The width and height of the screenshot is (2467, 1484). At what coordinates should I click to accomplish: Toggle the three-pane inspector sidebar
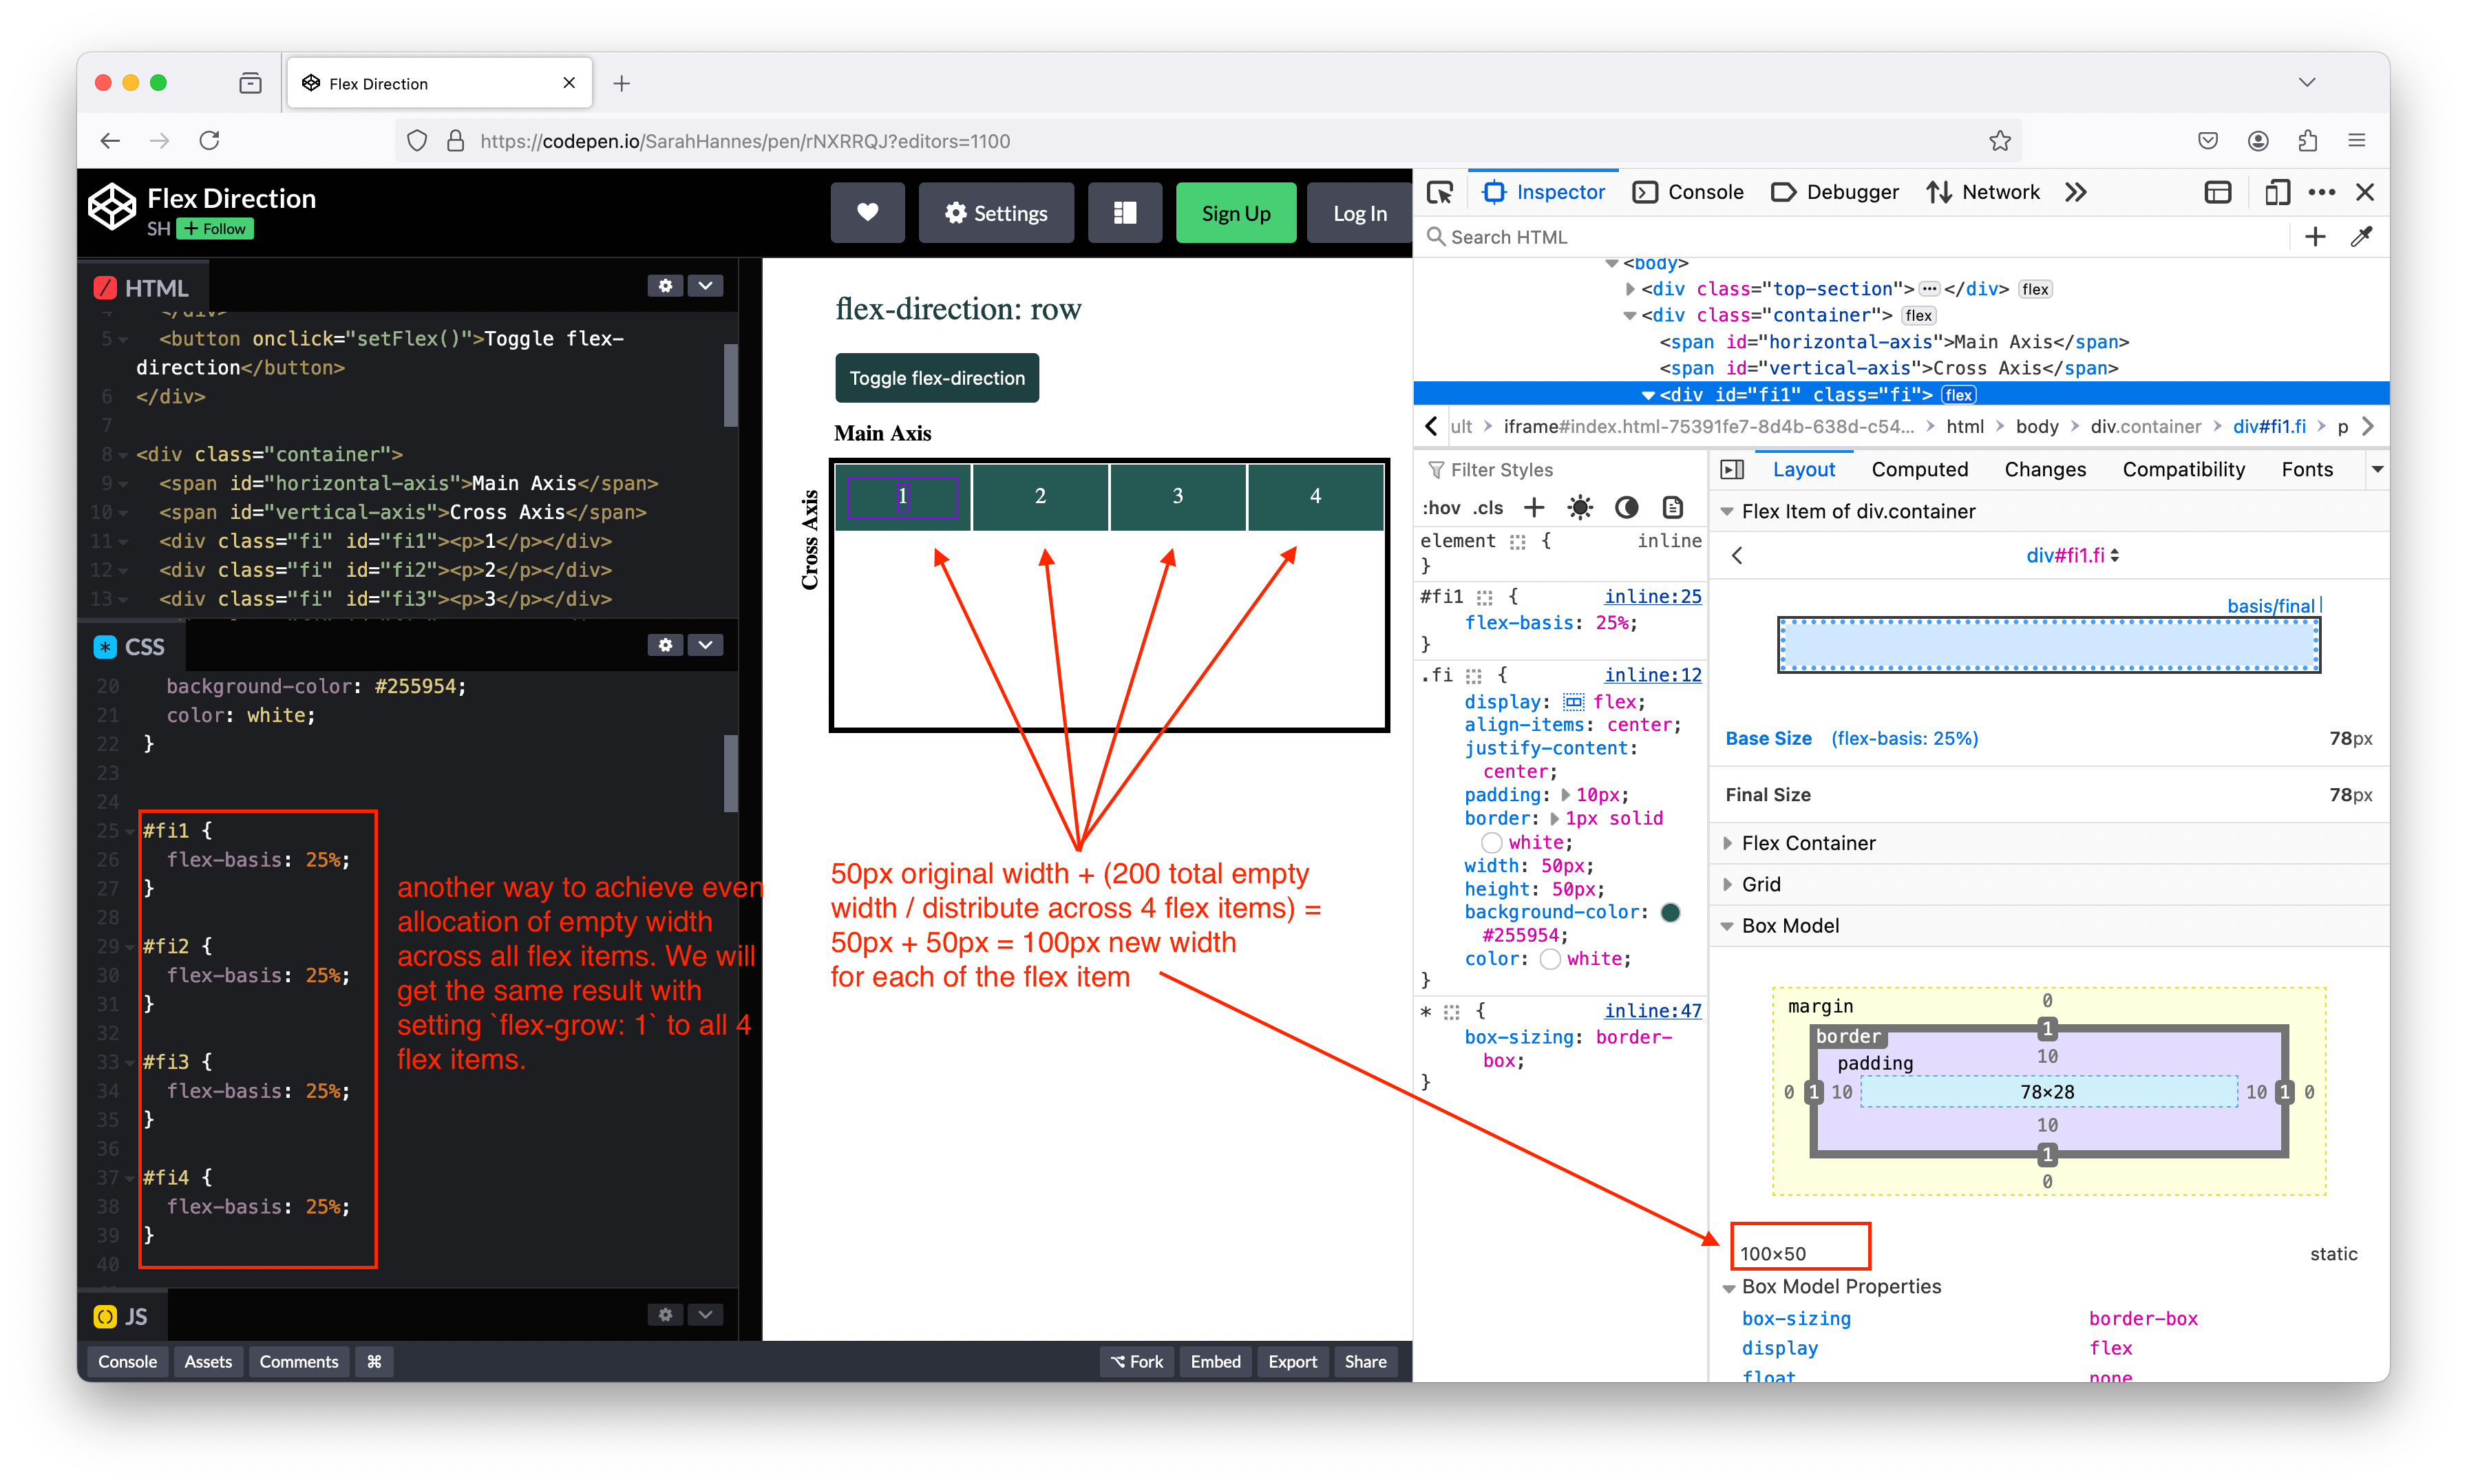(1732, 469)
